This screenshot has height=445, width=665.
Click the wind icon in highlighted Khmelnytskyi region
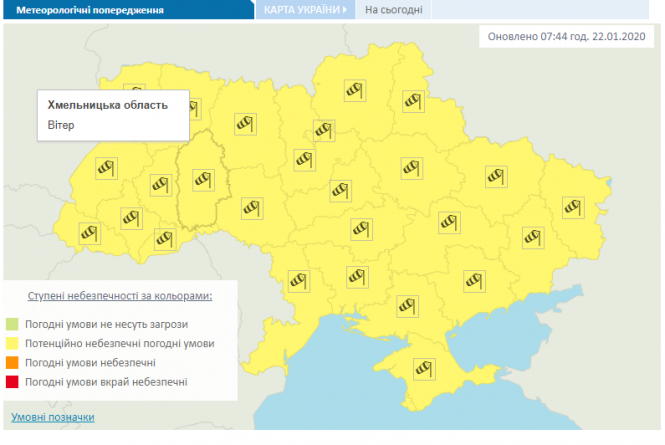pos(203,180)
